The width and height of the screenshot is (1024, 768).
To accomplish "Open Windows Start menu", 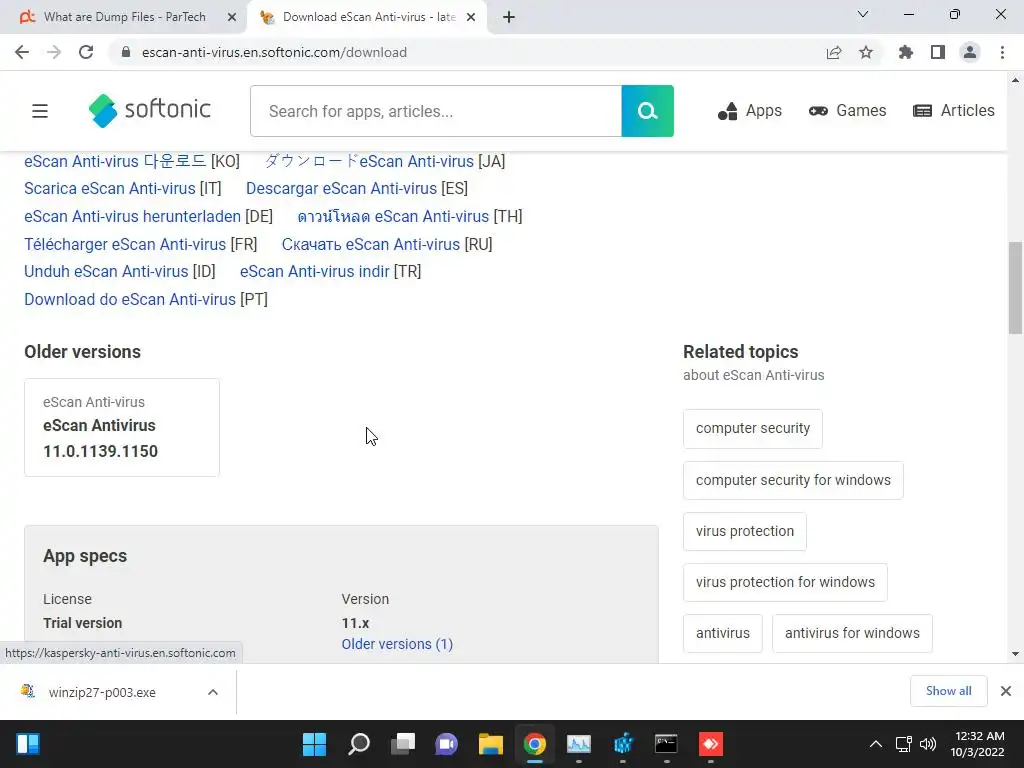I will pyautogui.click(x=314, y=744).
